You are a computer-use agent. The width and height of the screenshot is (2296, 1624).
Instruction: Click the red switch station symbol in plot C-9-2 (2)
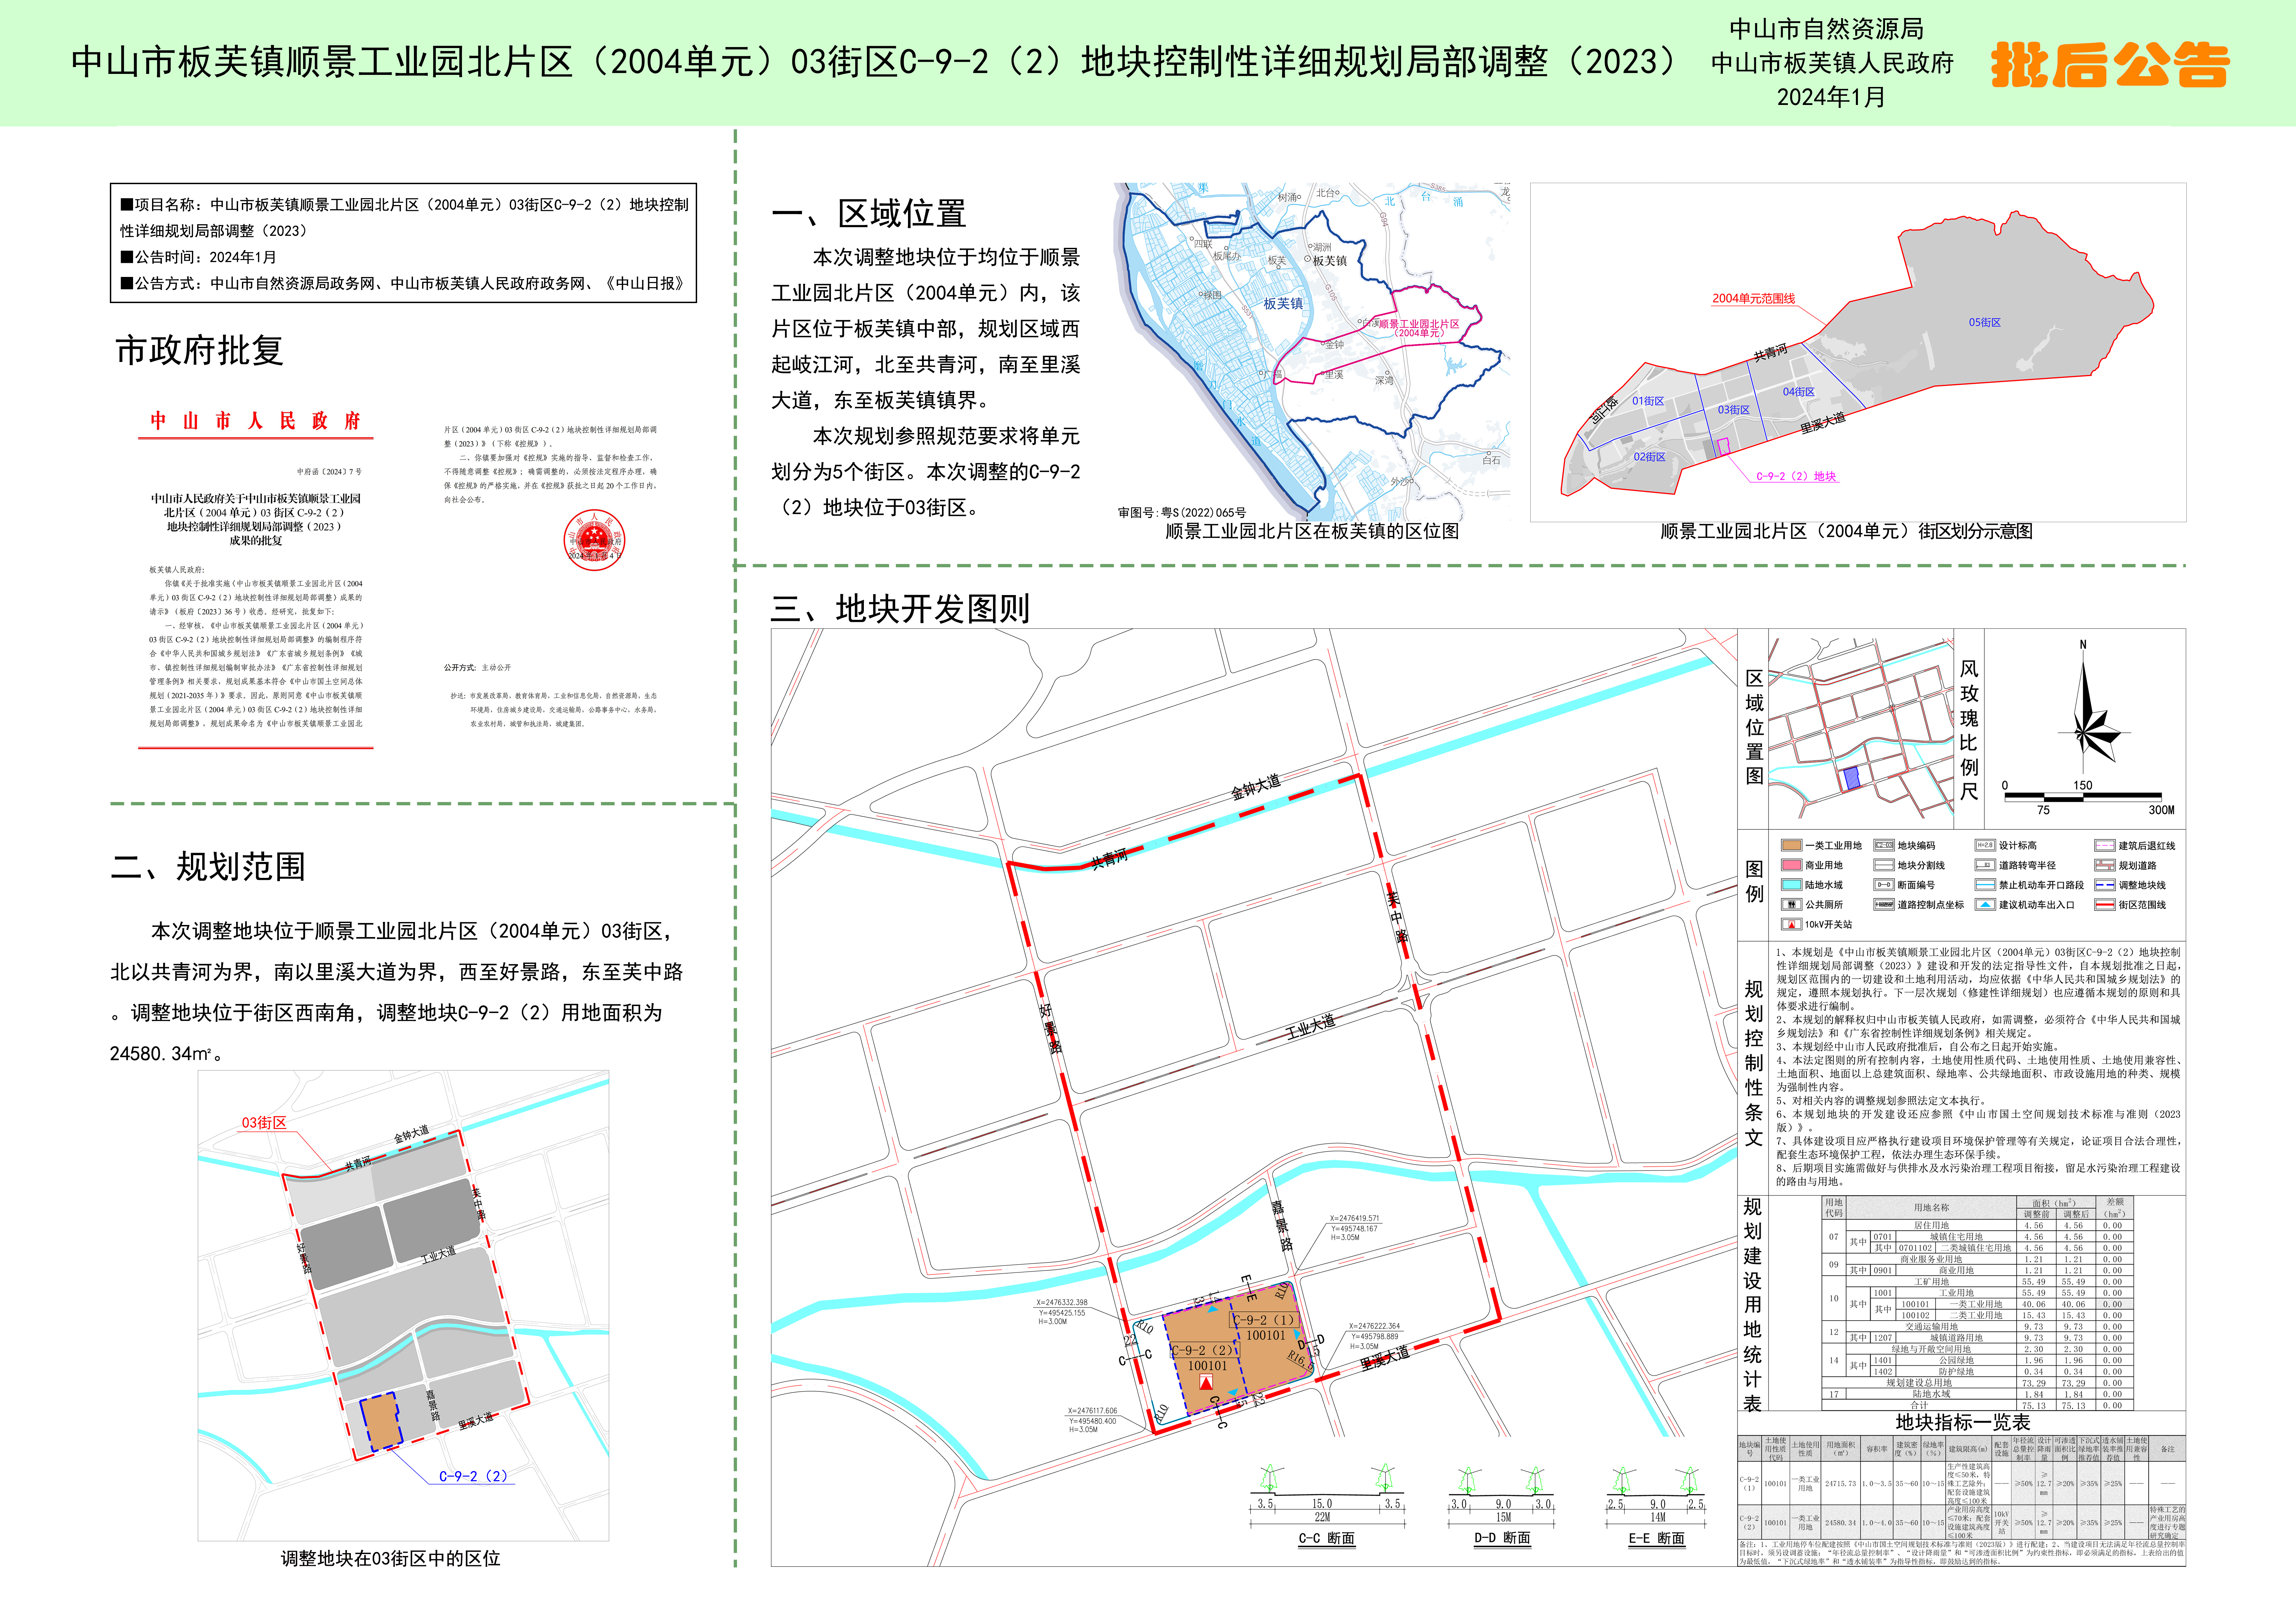(1206, 1382)
